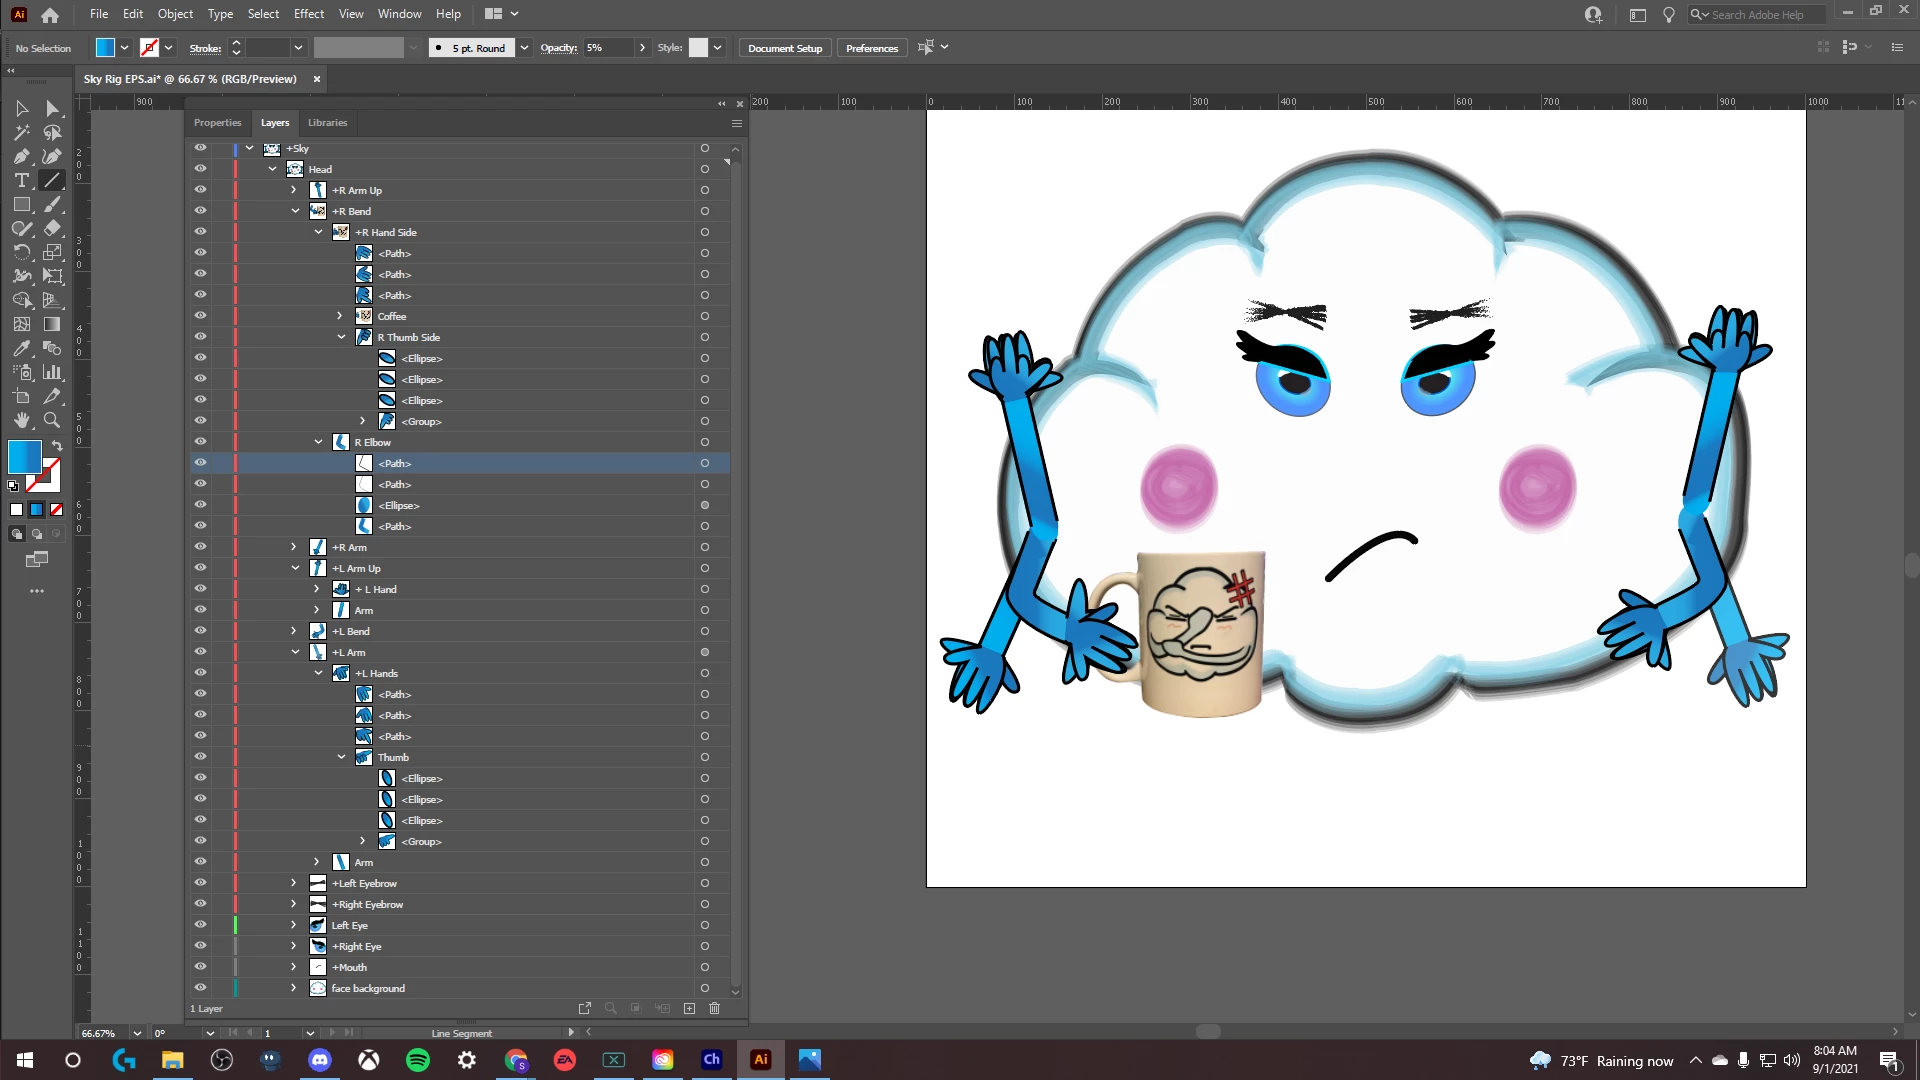Hide the face background layer
1920x1080 pixels.
tap(200, 988)
